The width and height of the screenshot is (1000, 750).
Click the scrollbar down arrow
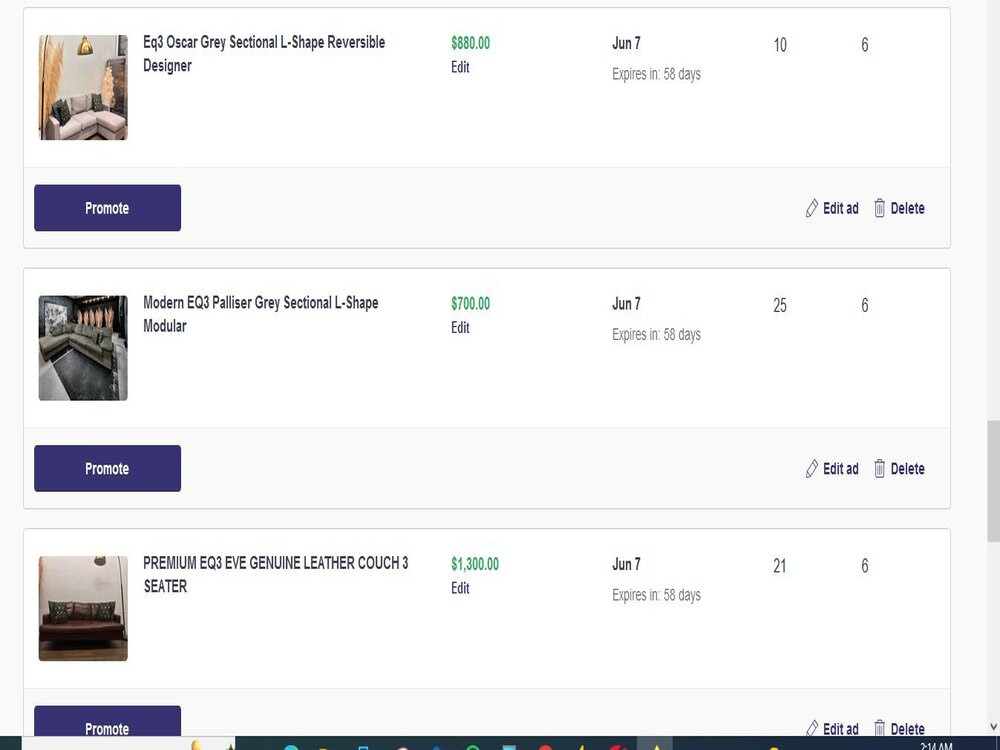[x=993, y=727]
